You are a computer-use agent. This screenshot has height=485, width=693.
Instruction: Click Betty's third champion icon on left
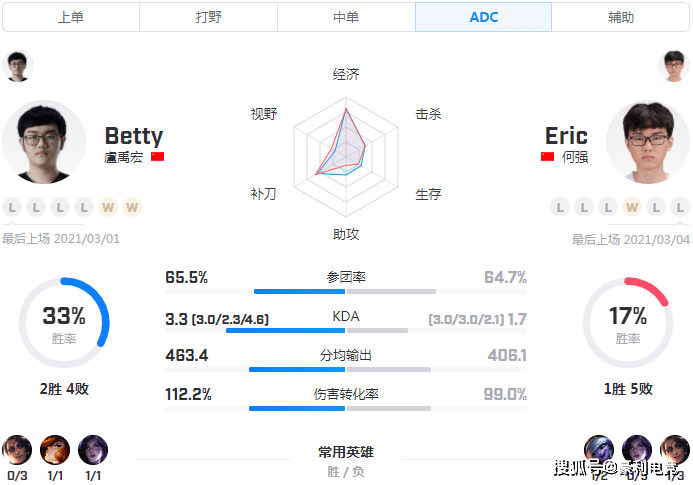tap(93, 451)
